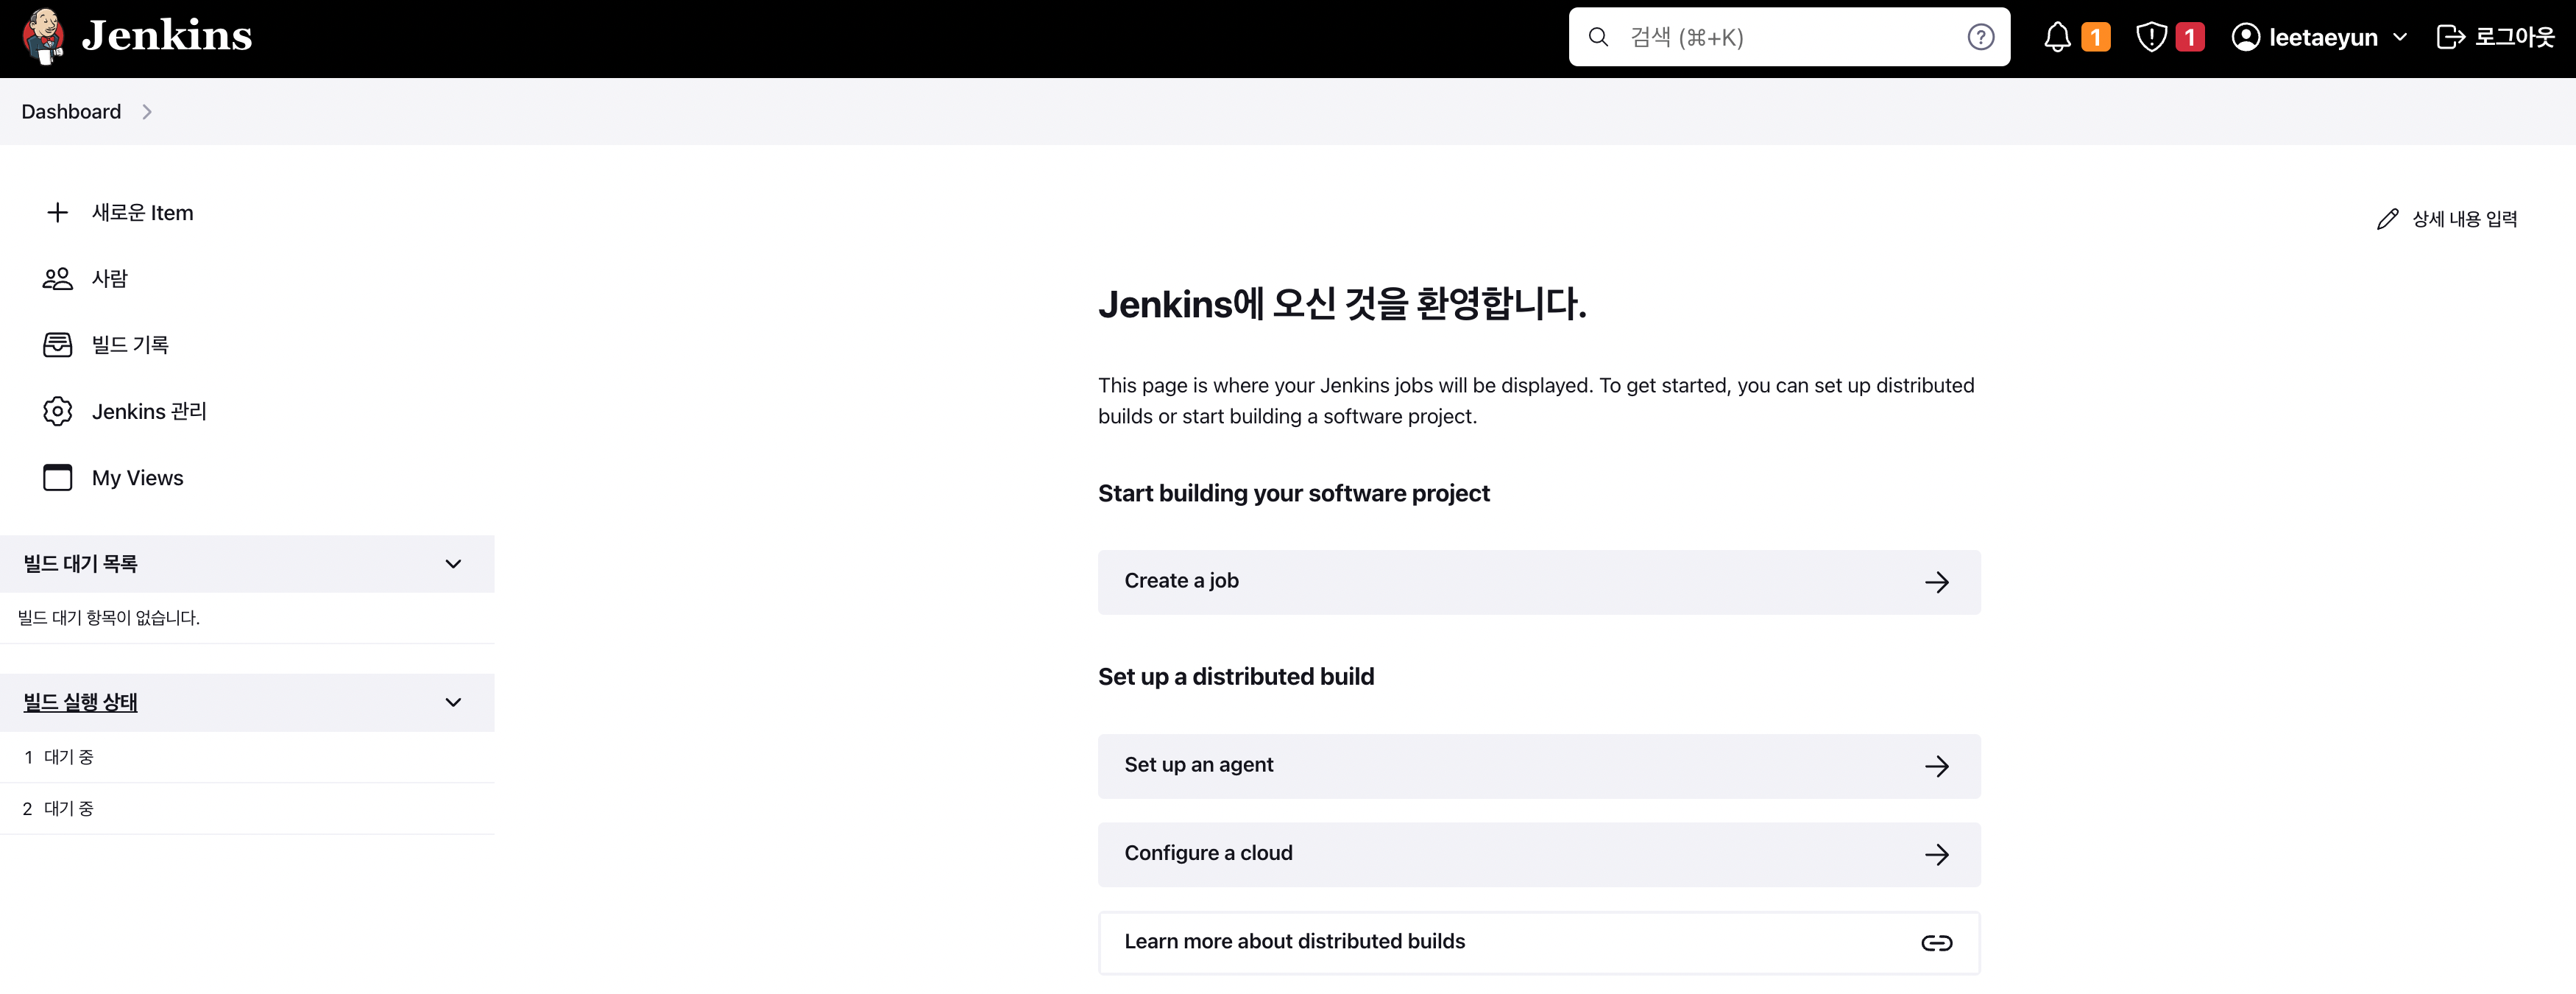Click the people icon next to 사람

tap(58, 278)
